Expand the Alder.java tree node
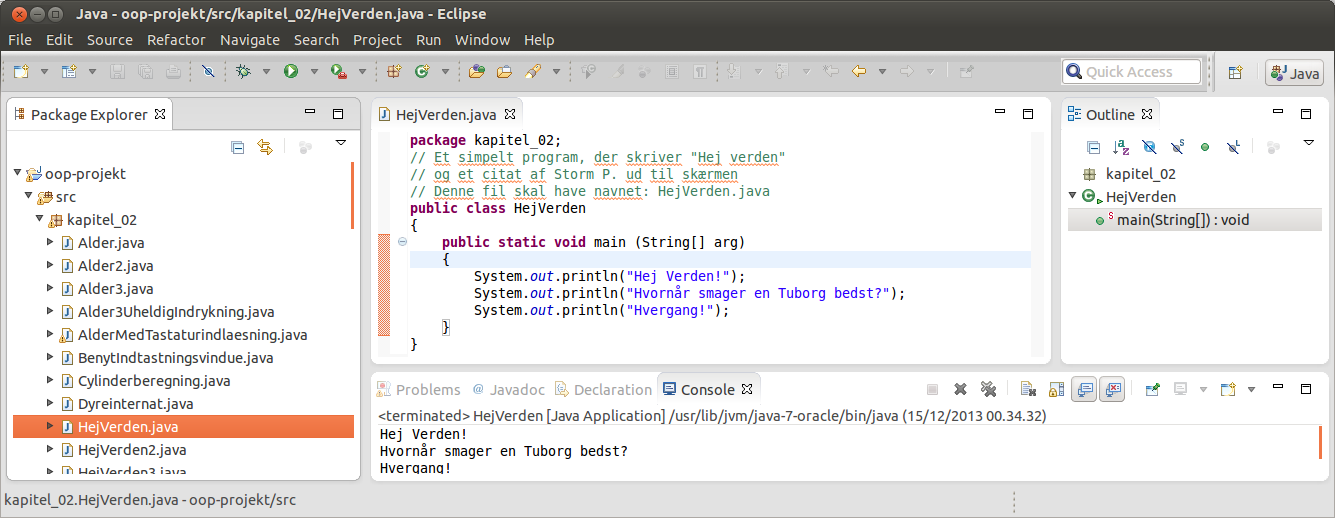The image size is (1335, 518). (x=51, y=243)
